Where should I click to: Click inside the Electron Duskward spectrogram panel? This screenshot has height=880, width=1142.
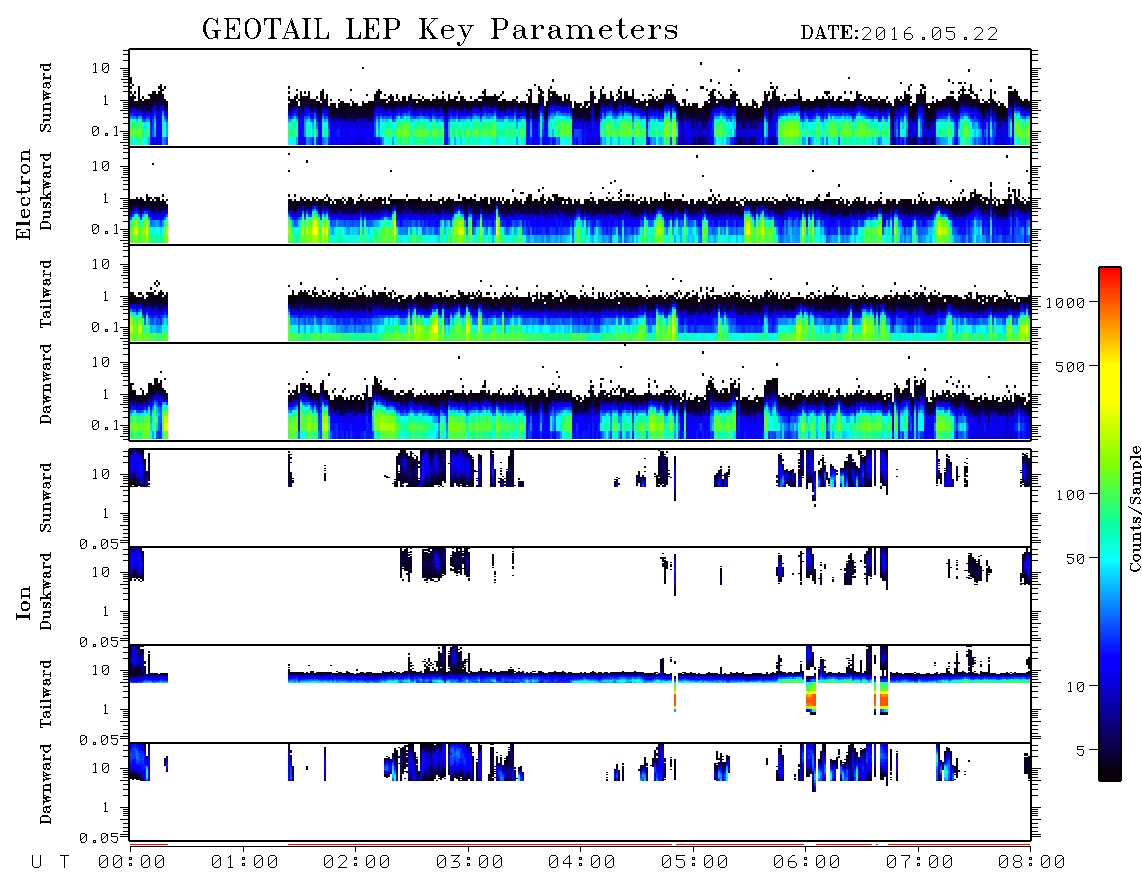pos(580,195)
